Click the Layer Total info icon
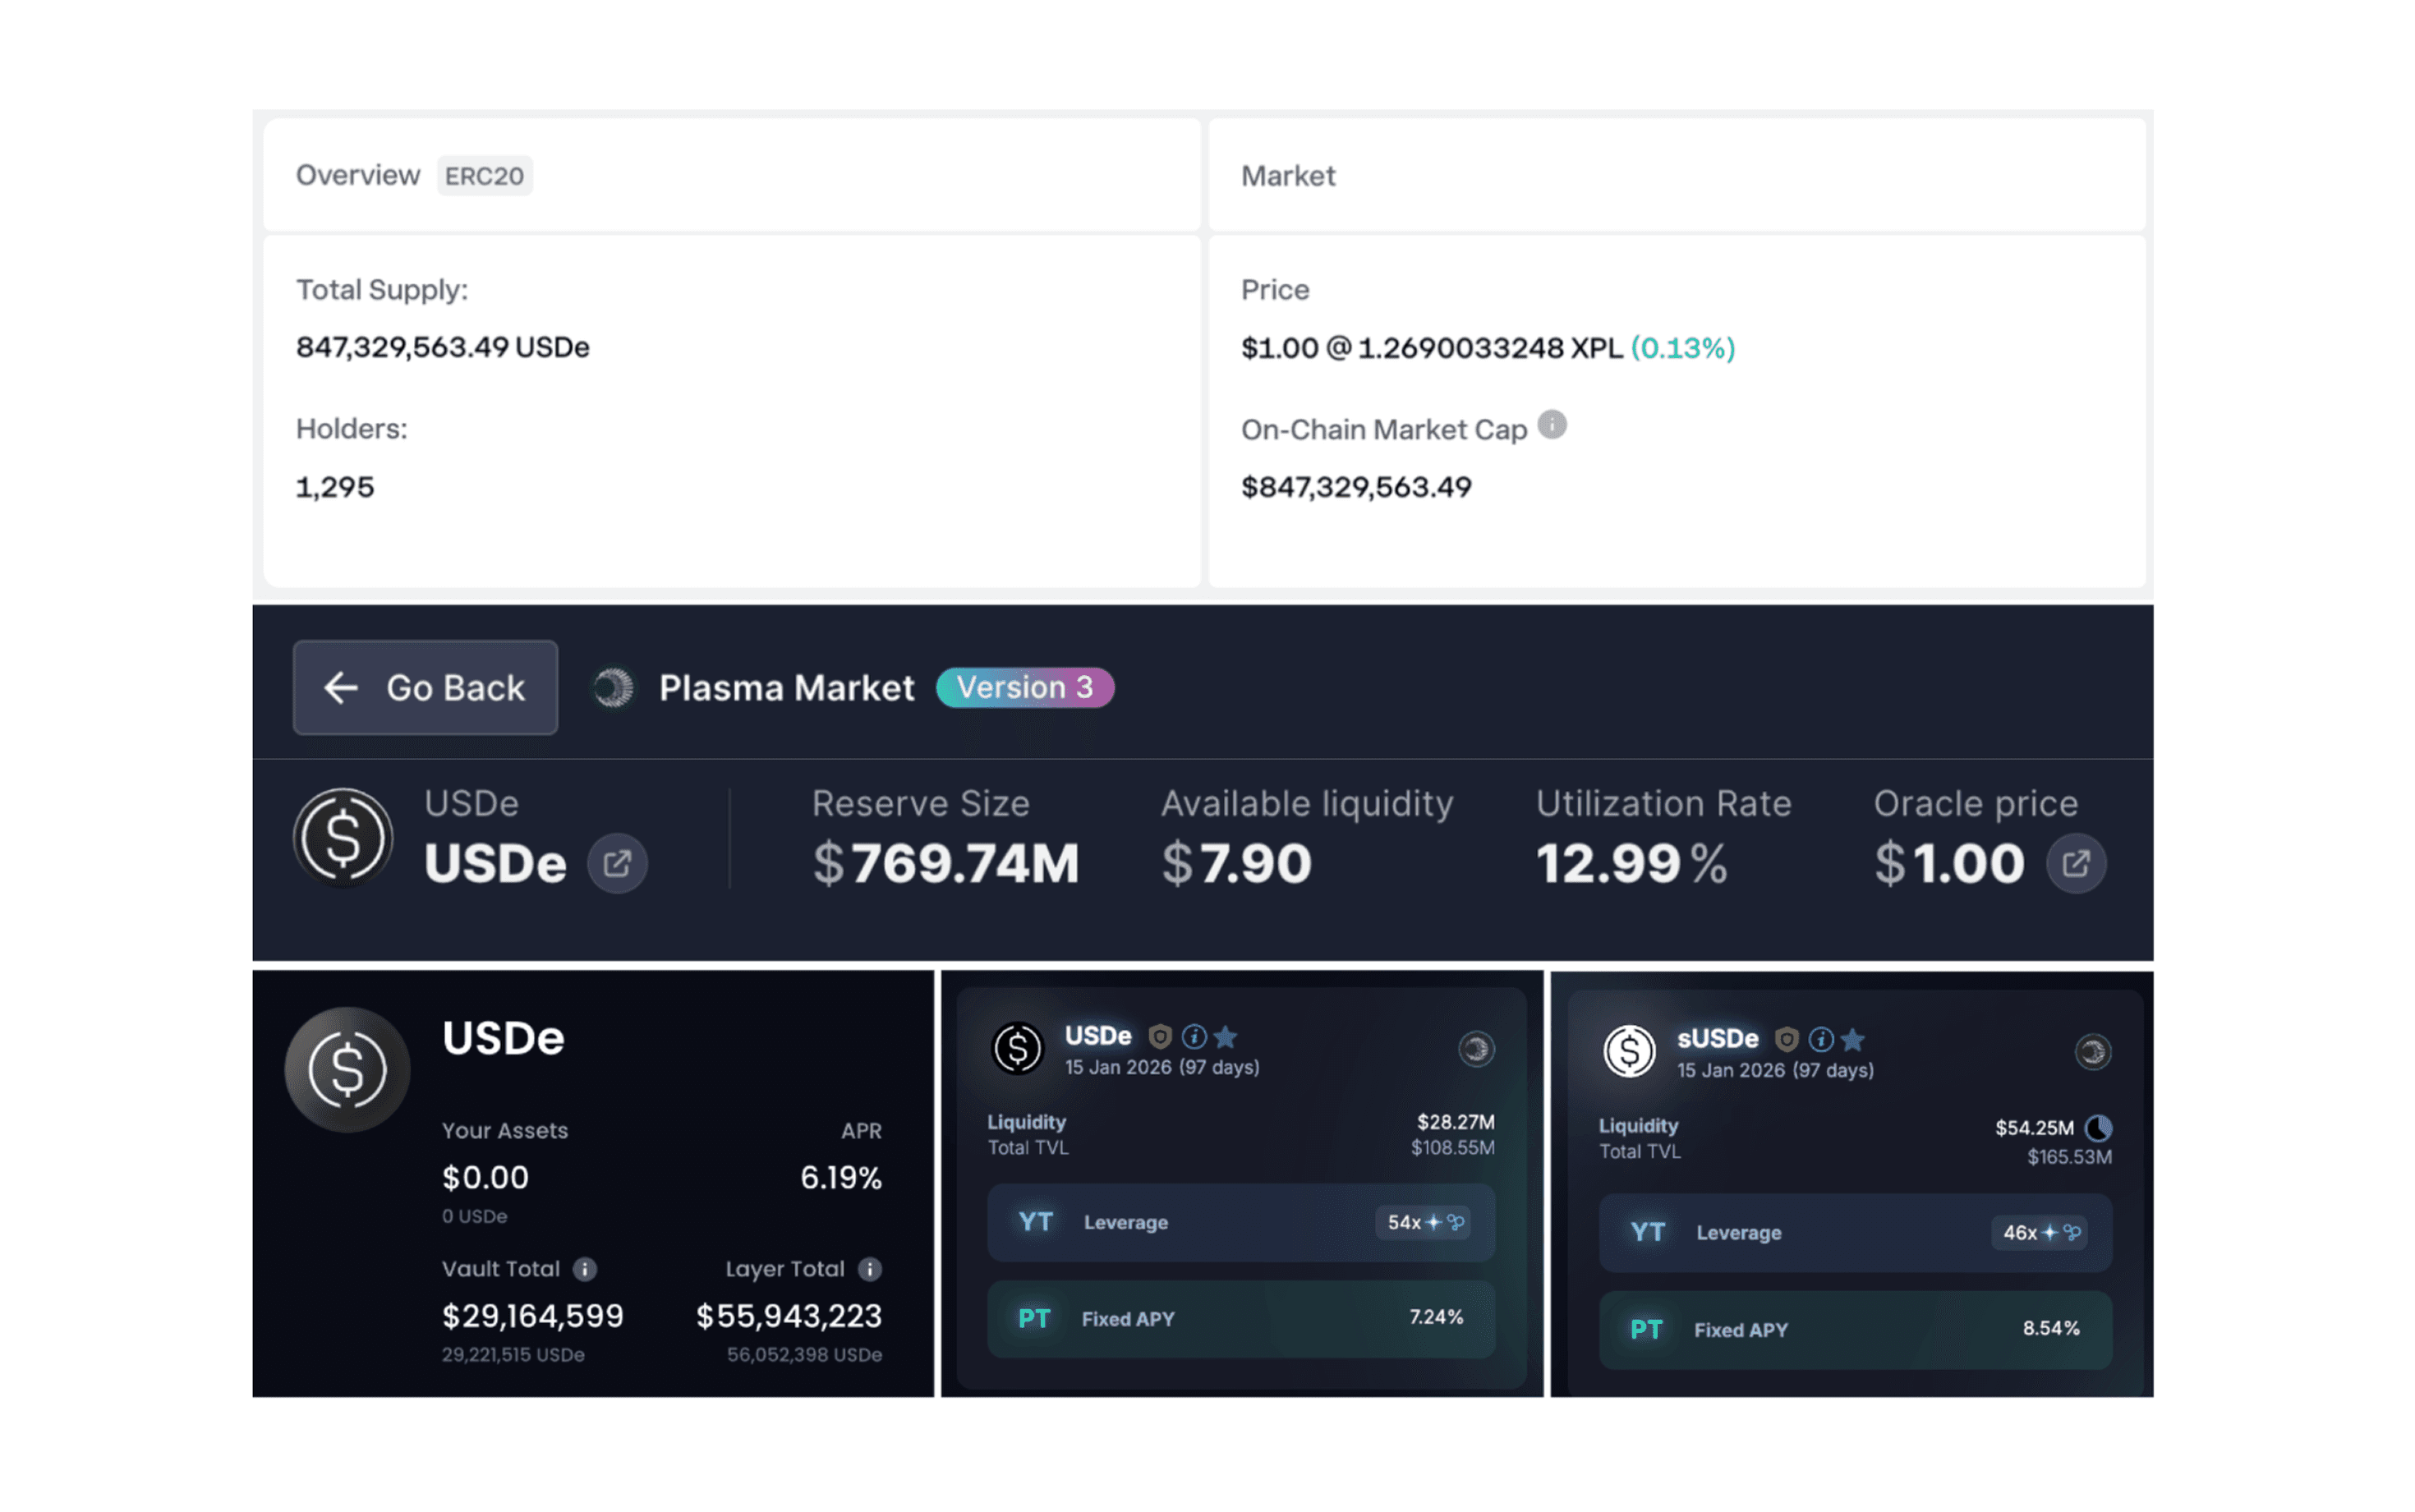Image resolution: width=2415 pixels, height=1512 pixels. [870, 1269]
